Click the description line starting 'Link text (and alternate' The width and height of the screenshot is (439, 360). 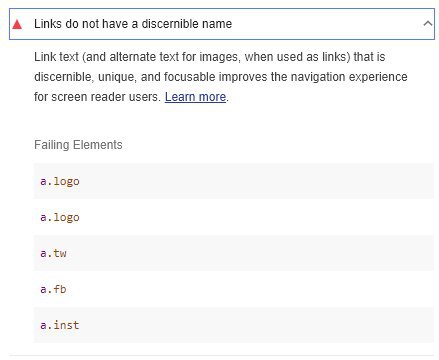[x=210, y=57]
